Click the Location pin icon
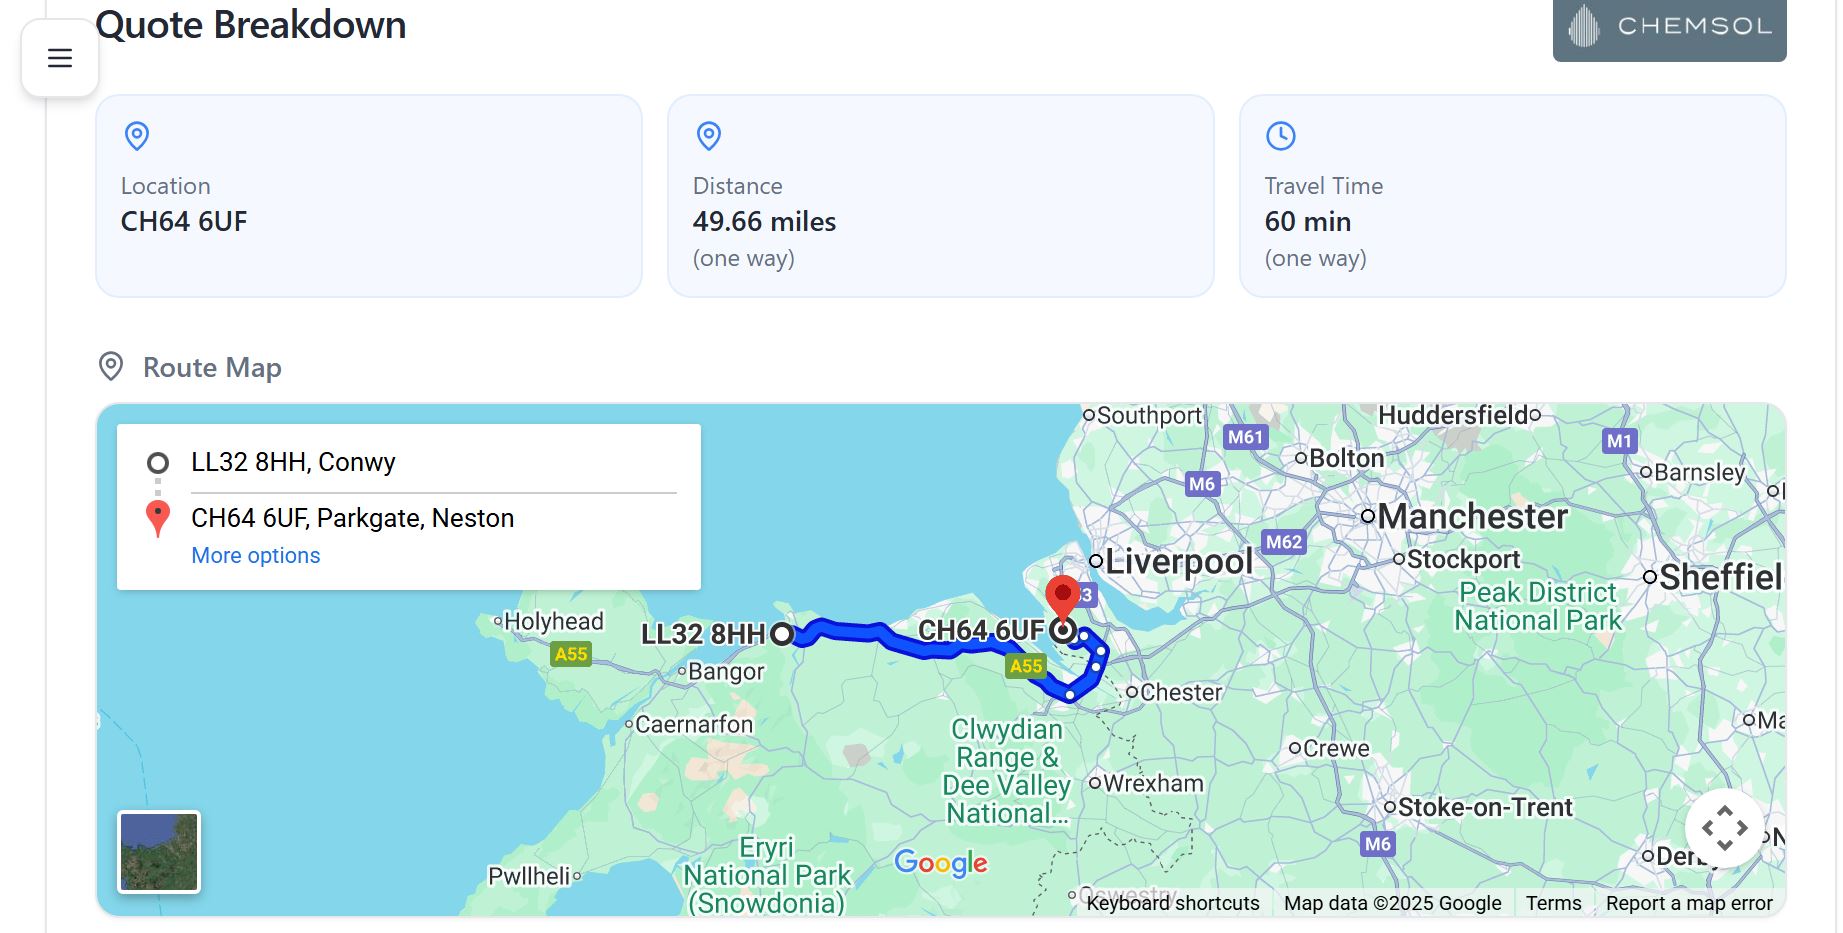 click(135, 136)
